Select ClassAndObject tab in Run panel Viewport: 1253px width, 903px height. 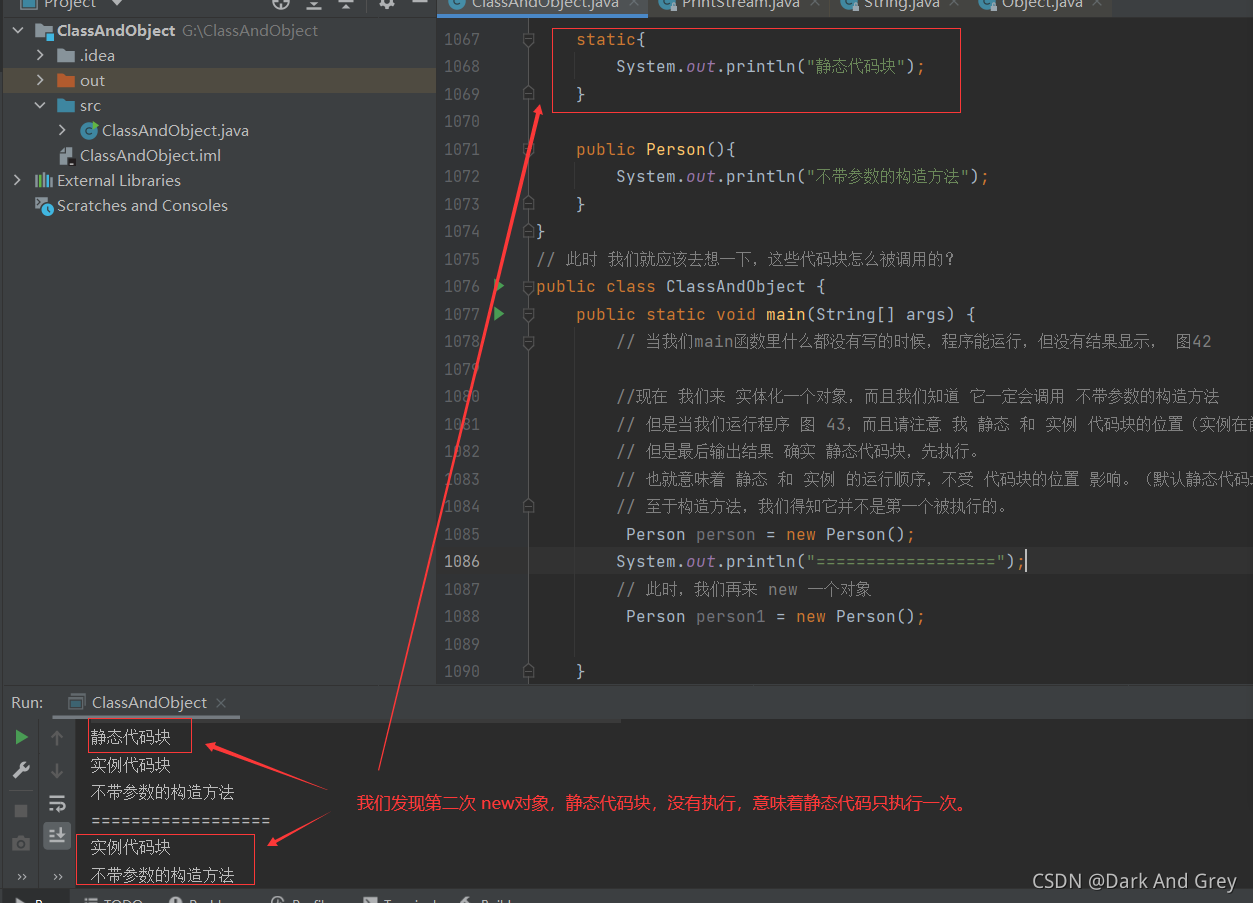coord(149,703)
